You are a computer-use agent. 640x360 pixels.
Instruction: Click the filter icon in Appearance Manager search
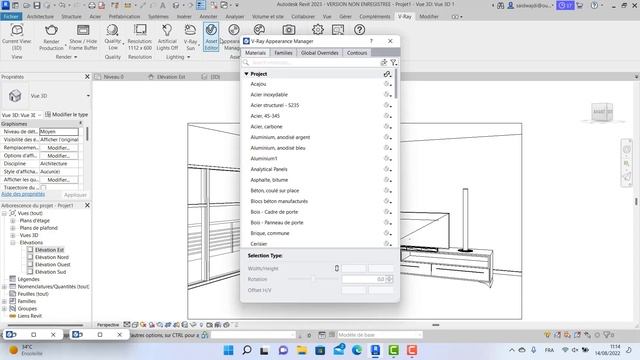tap(393, 62)
